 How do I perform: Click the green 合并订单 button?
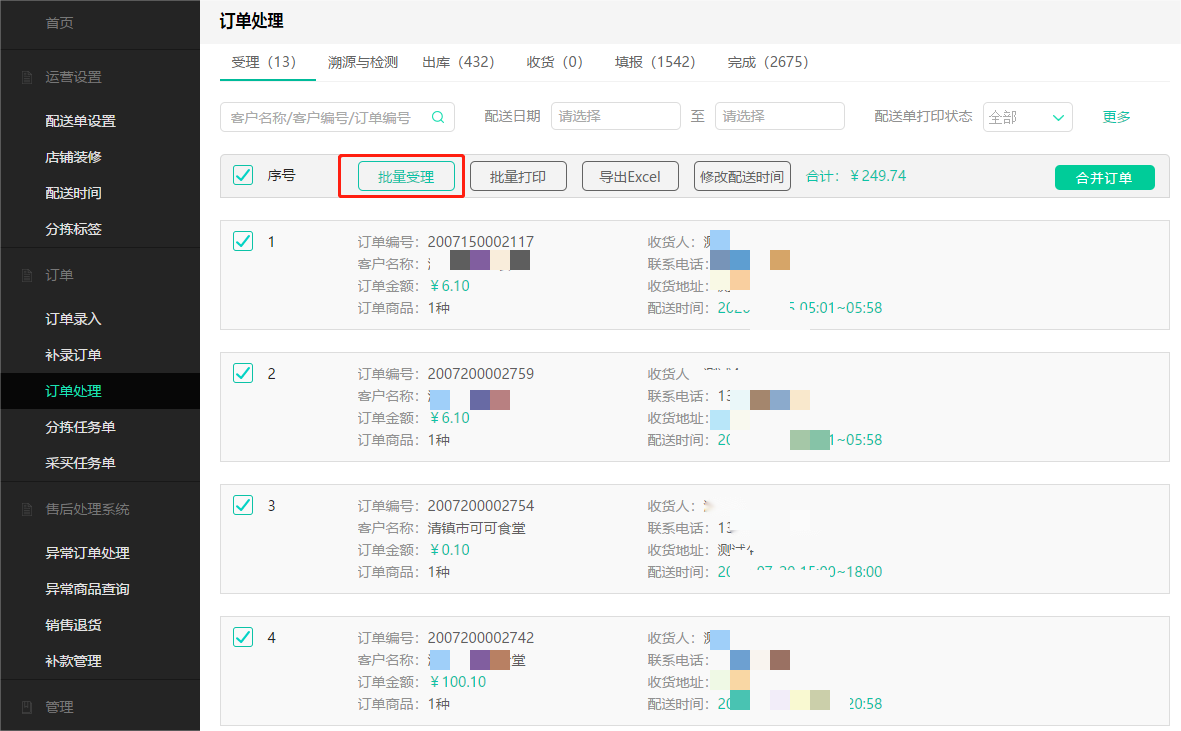pos(1104,178)
